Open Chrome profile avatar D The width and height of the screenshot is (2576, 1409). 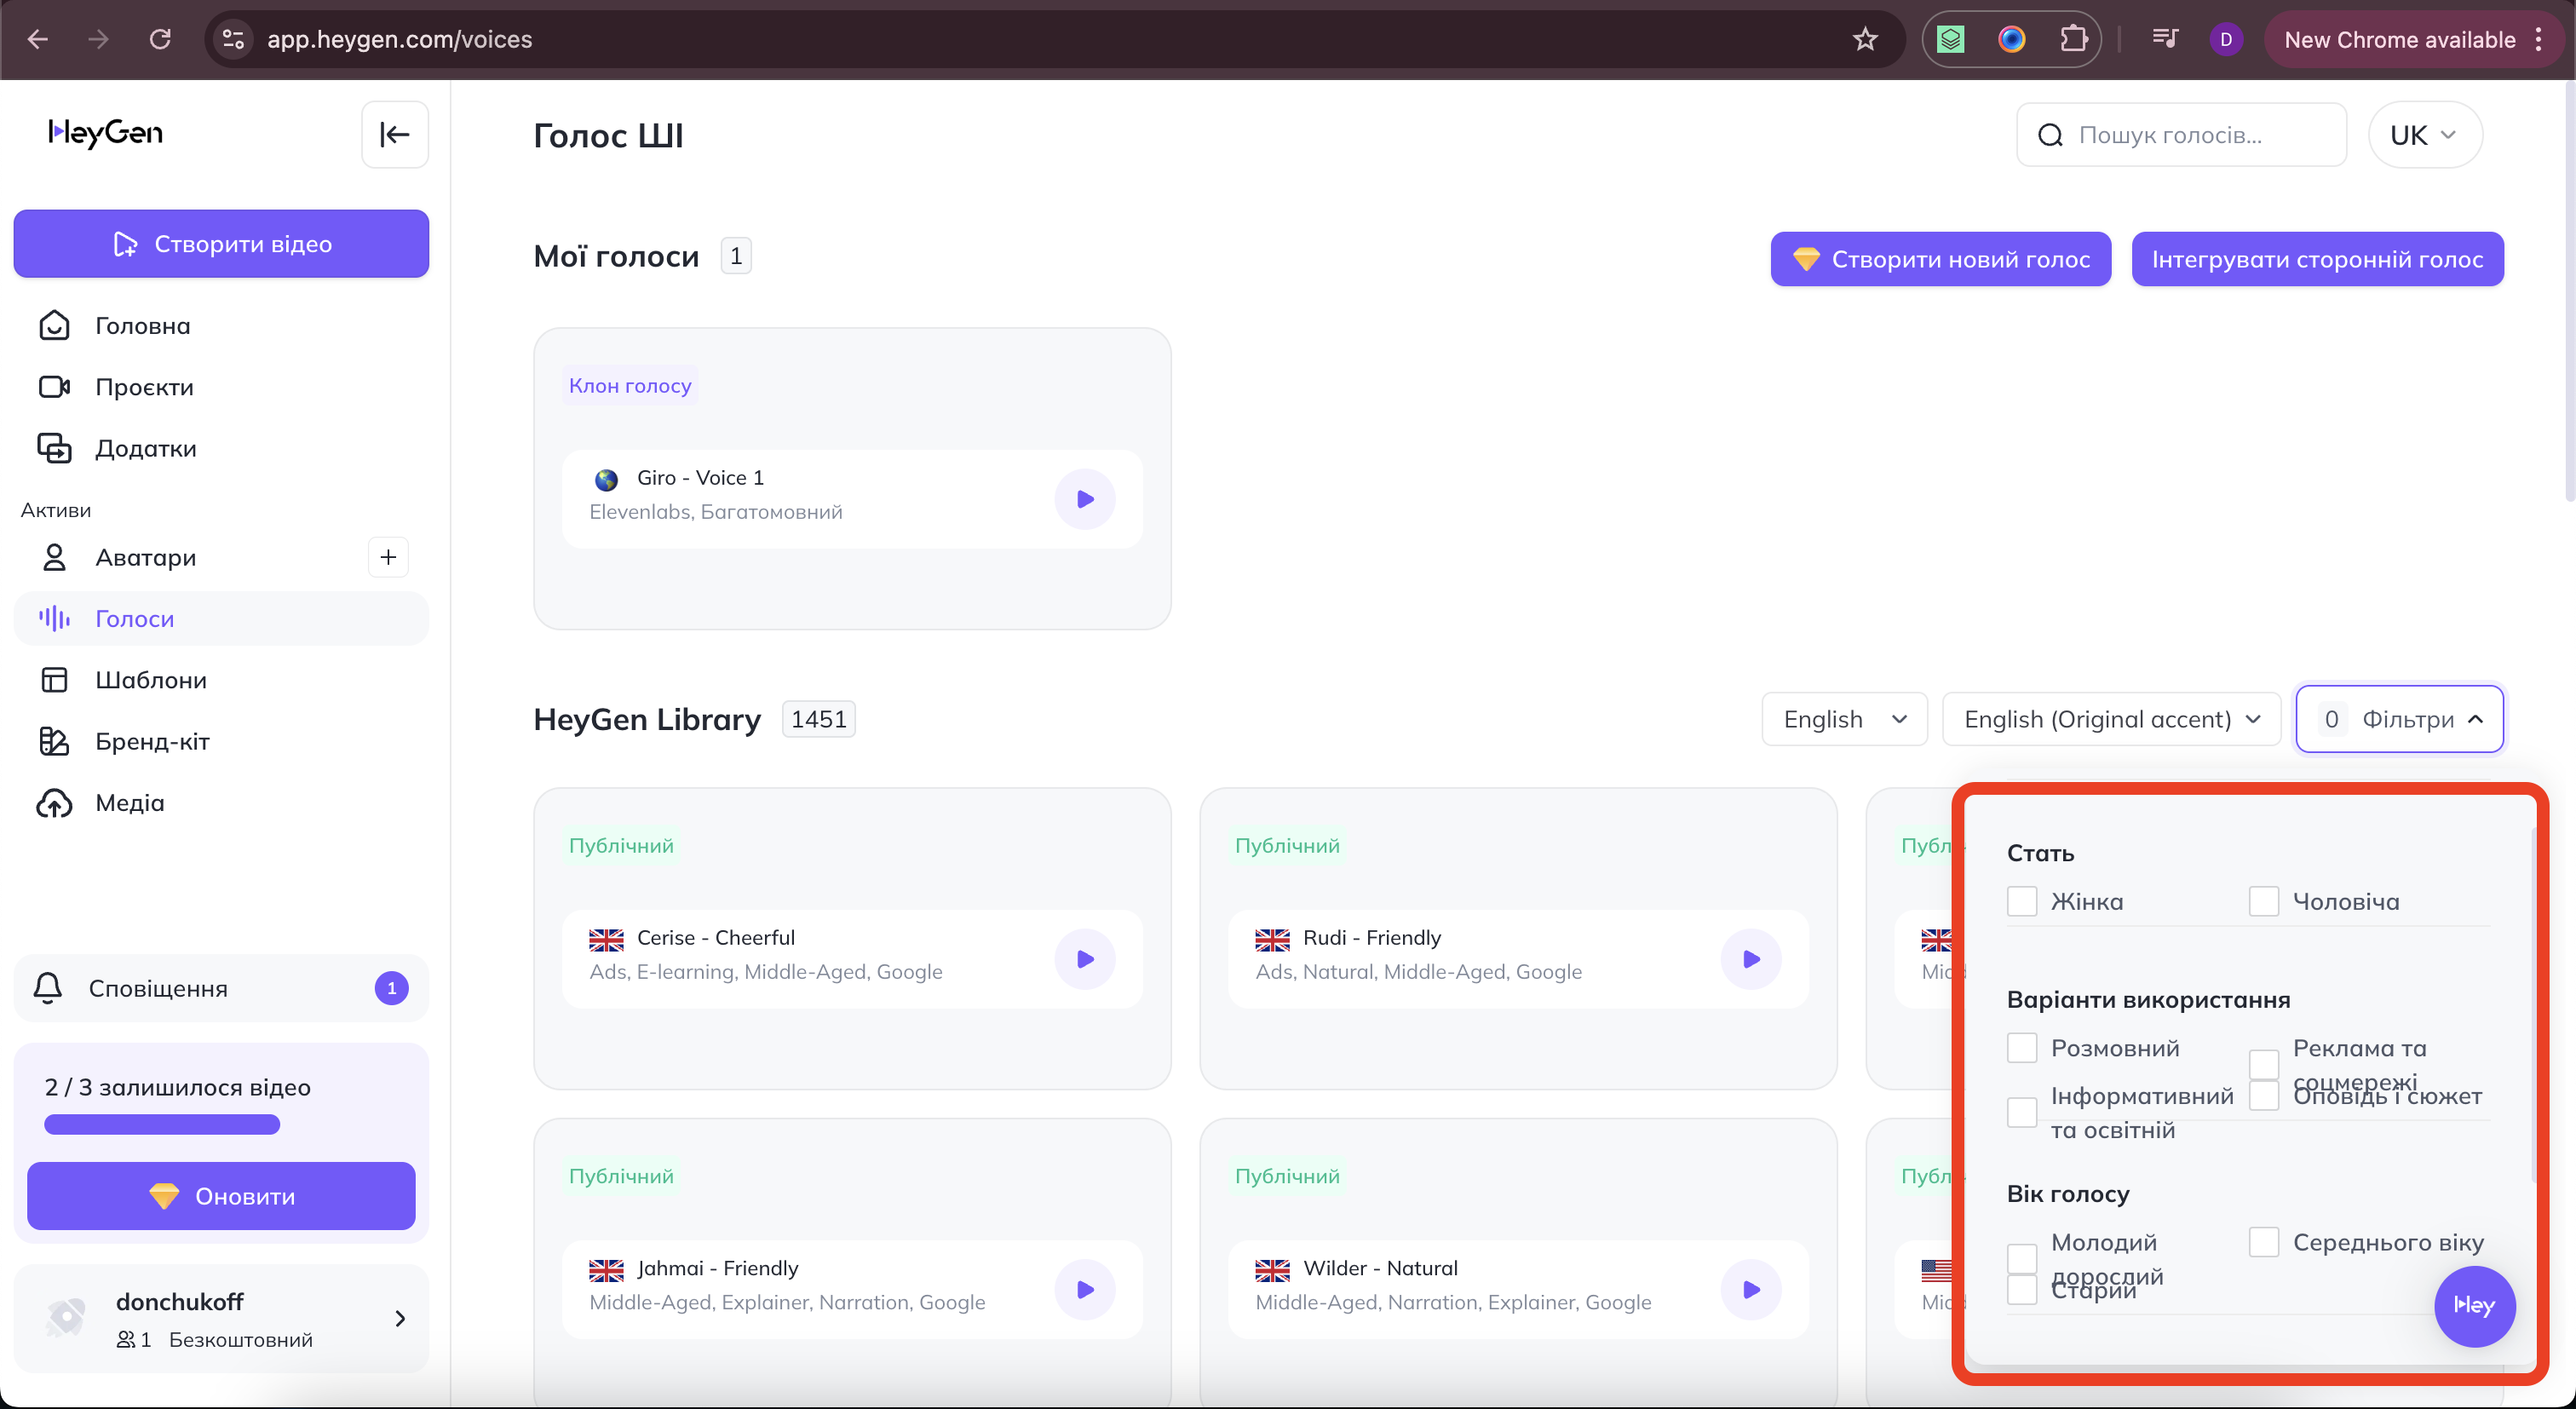2225,39
